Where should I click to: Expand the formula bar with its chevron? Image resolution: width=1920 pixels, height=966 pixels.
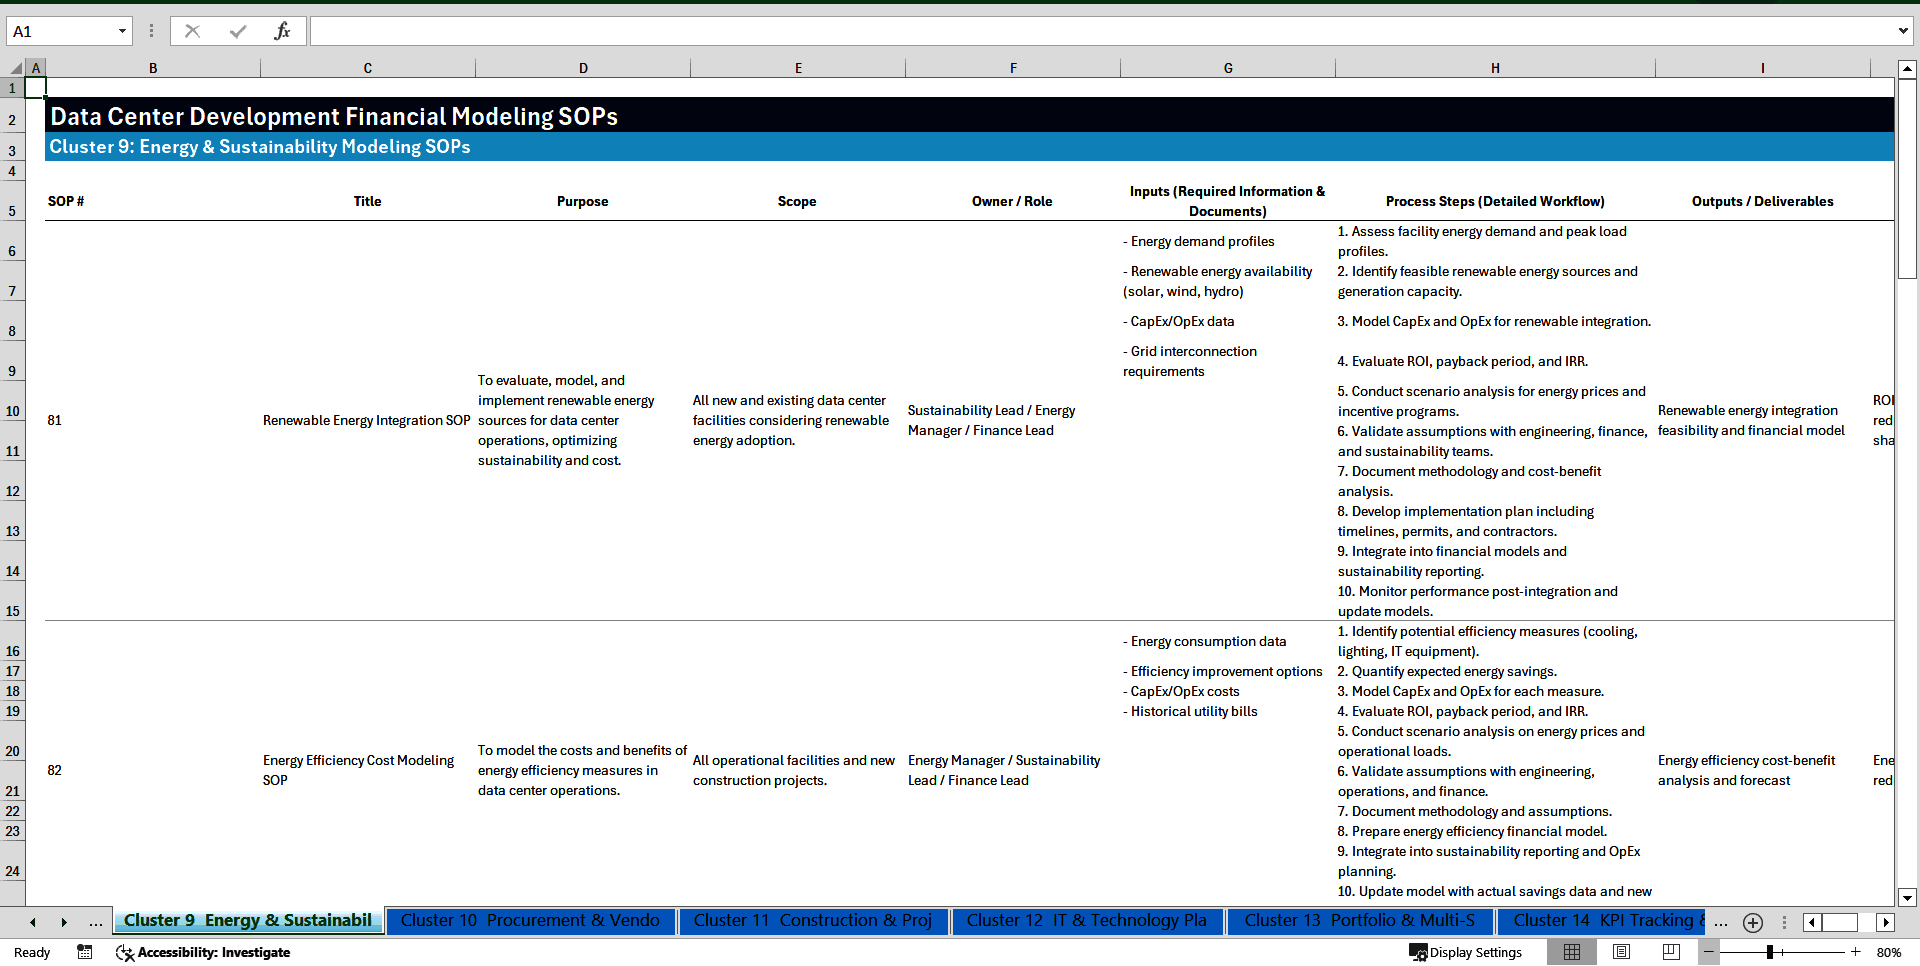(x=1904, y=31)
